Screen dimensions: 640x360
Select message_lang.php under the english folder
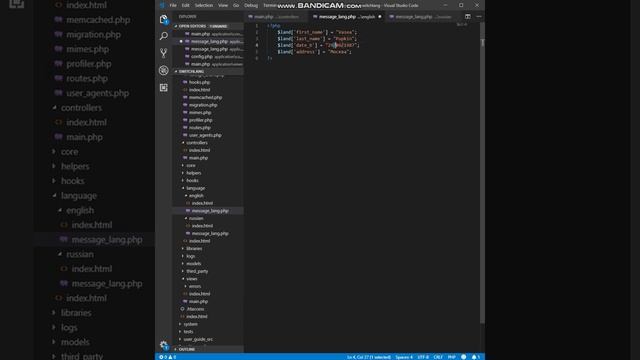(x=208, y=211)
